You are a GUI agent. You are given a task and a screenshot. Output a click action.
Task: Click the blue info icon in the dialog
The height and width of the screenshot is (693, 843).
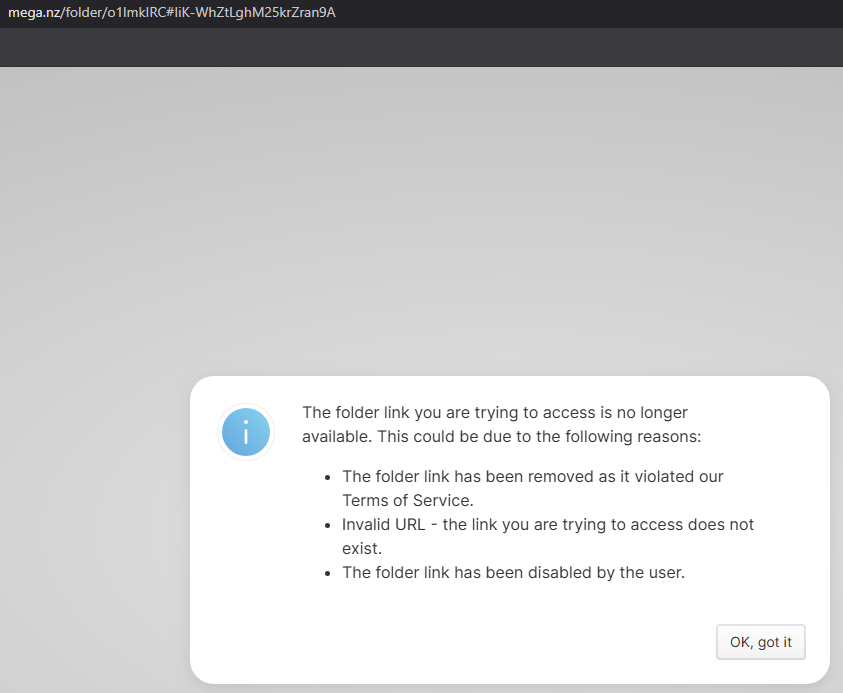coord(246,432)
